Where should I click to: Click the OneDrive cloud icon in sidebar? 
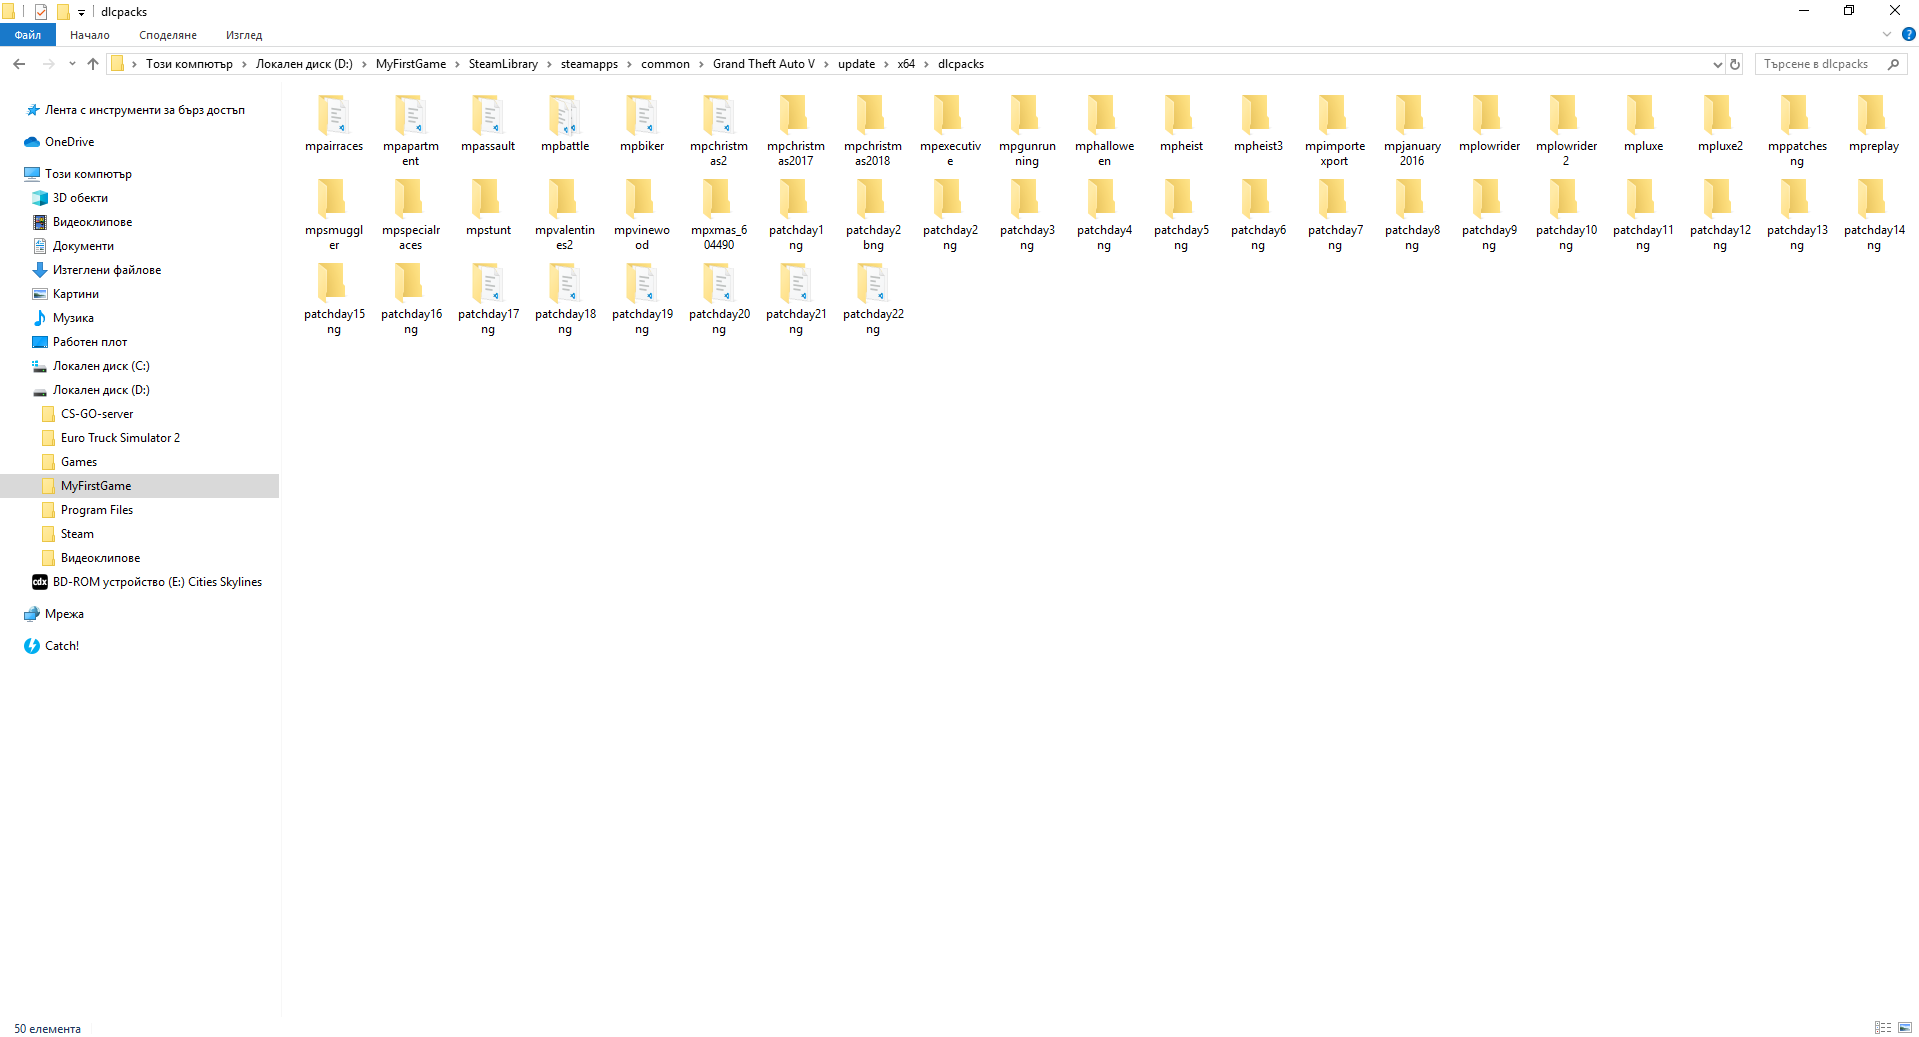(x=32, y=142)
